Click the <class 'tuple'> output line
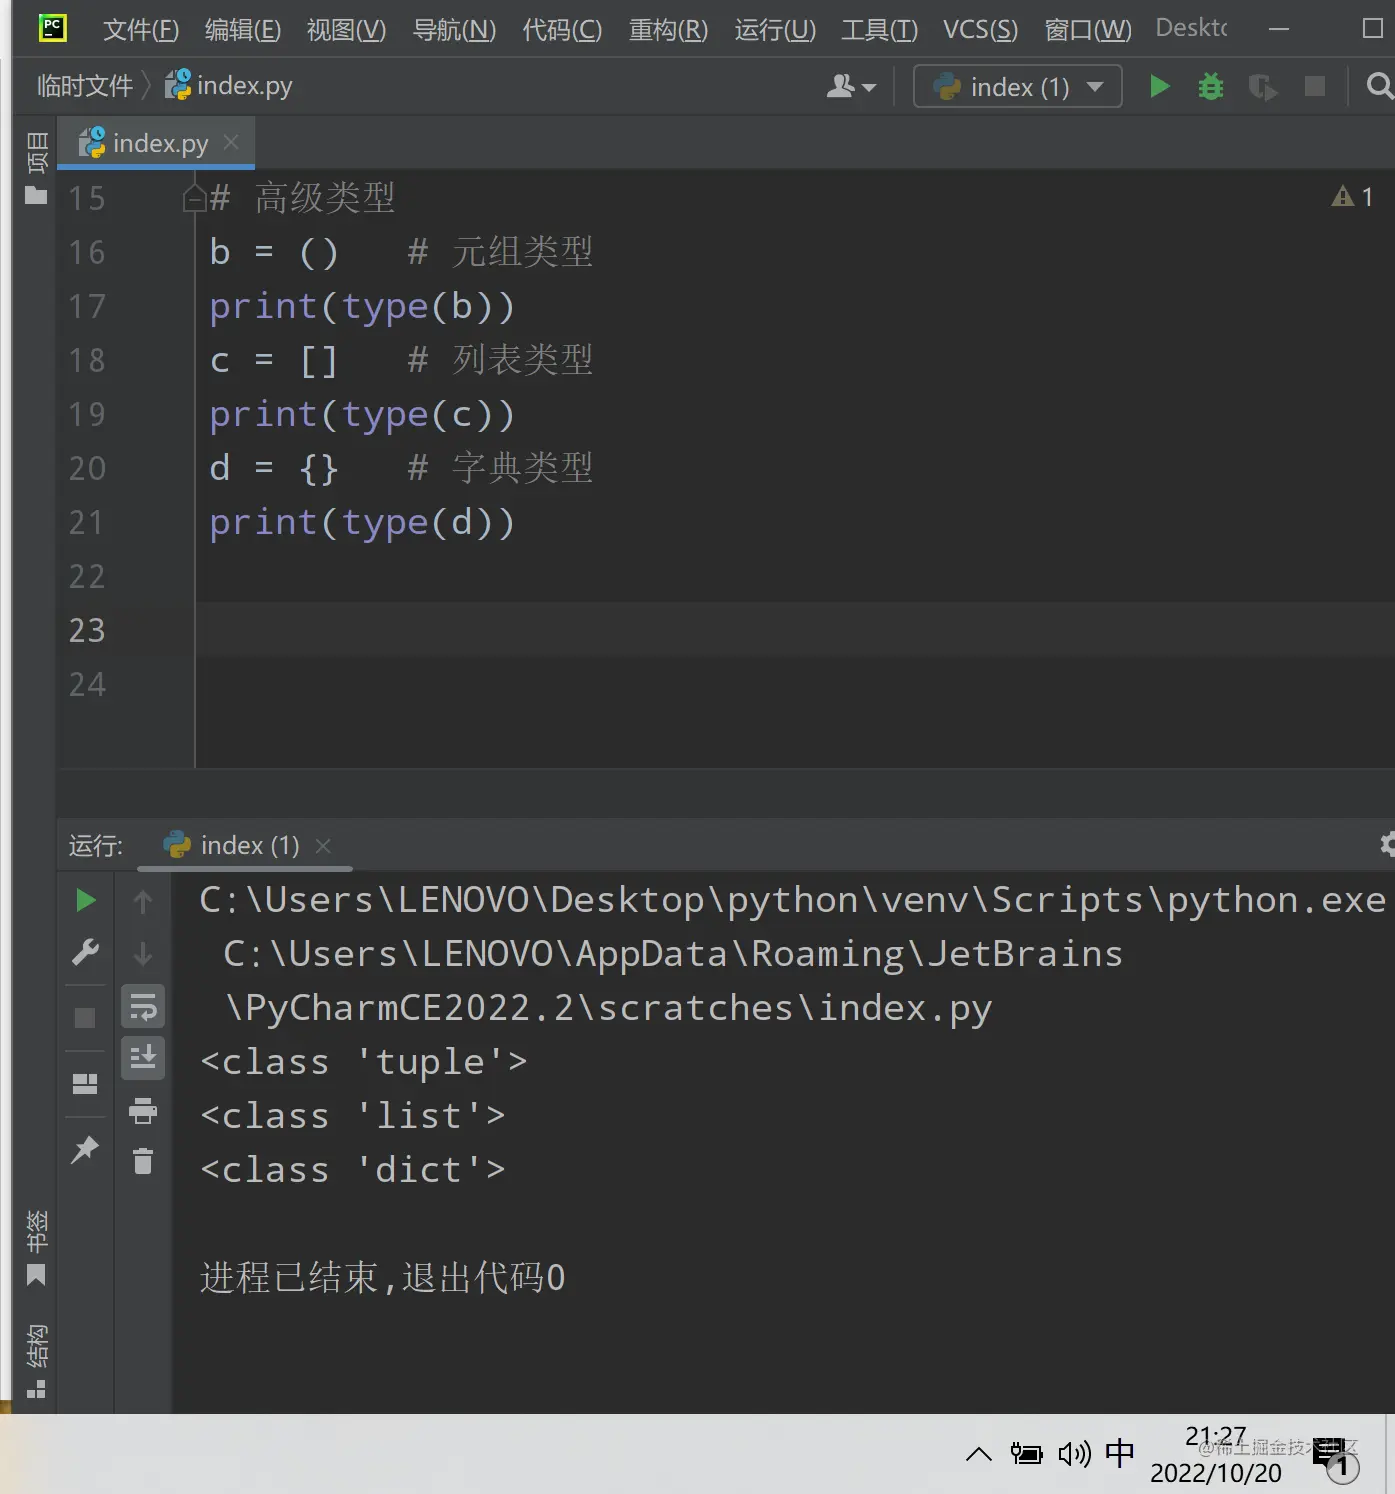 [x=364, y=1062]
